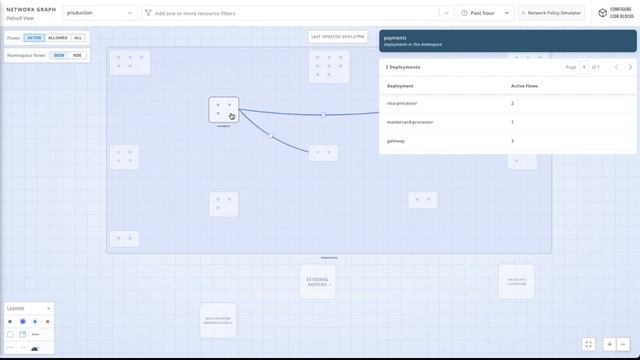
Task: Click the payments namespace node in graph
Action: click(224, 109)
